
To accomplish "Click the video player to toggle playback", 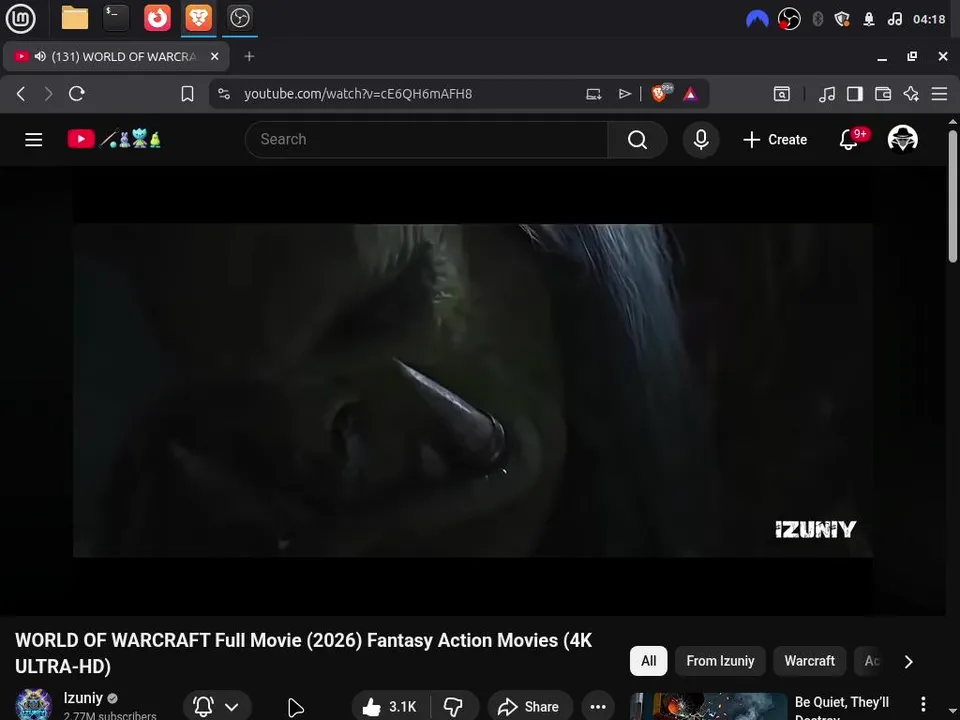I will click(x=473, y=390).
